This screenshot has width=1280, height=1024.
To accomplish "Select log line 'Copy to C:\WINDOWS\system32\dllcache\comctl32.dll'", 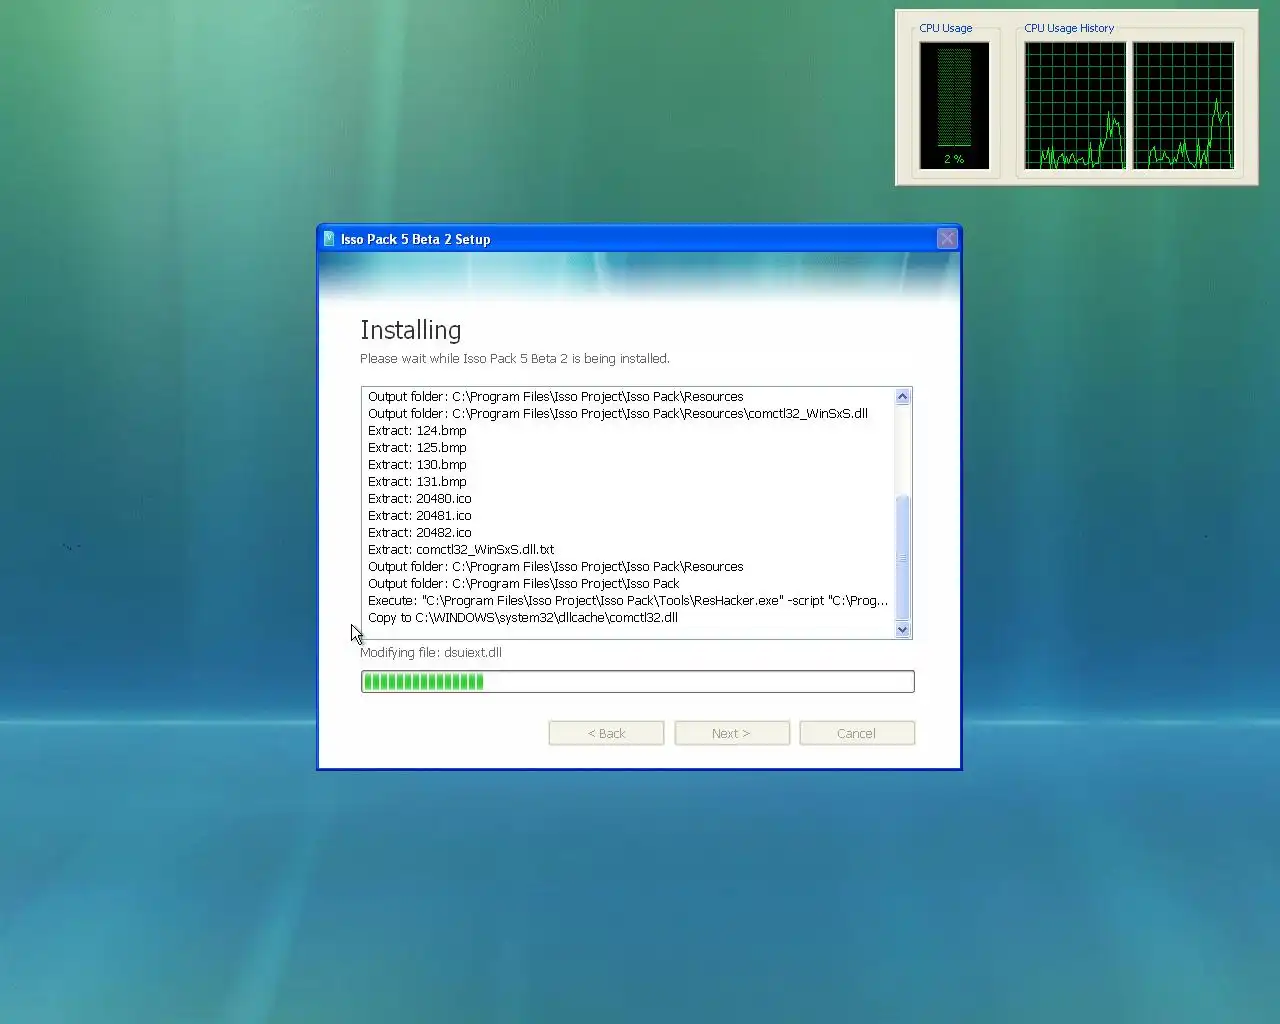I will coord(523,618).
